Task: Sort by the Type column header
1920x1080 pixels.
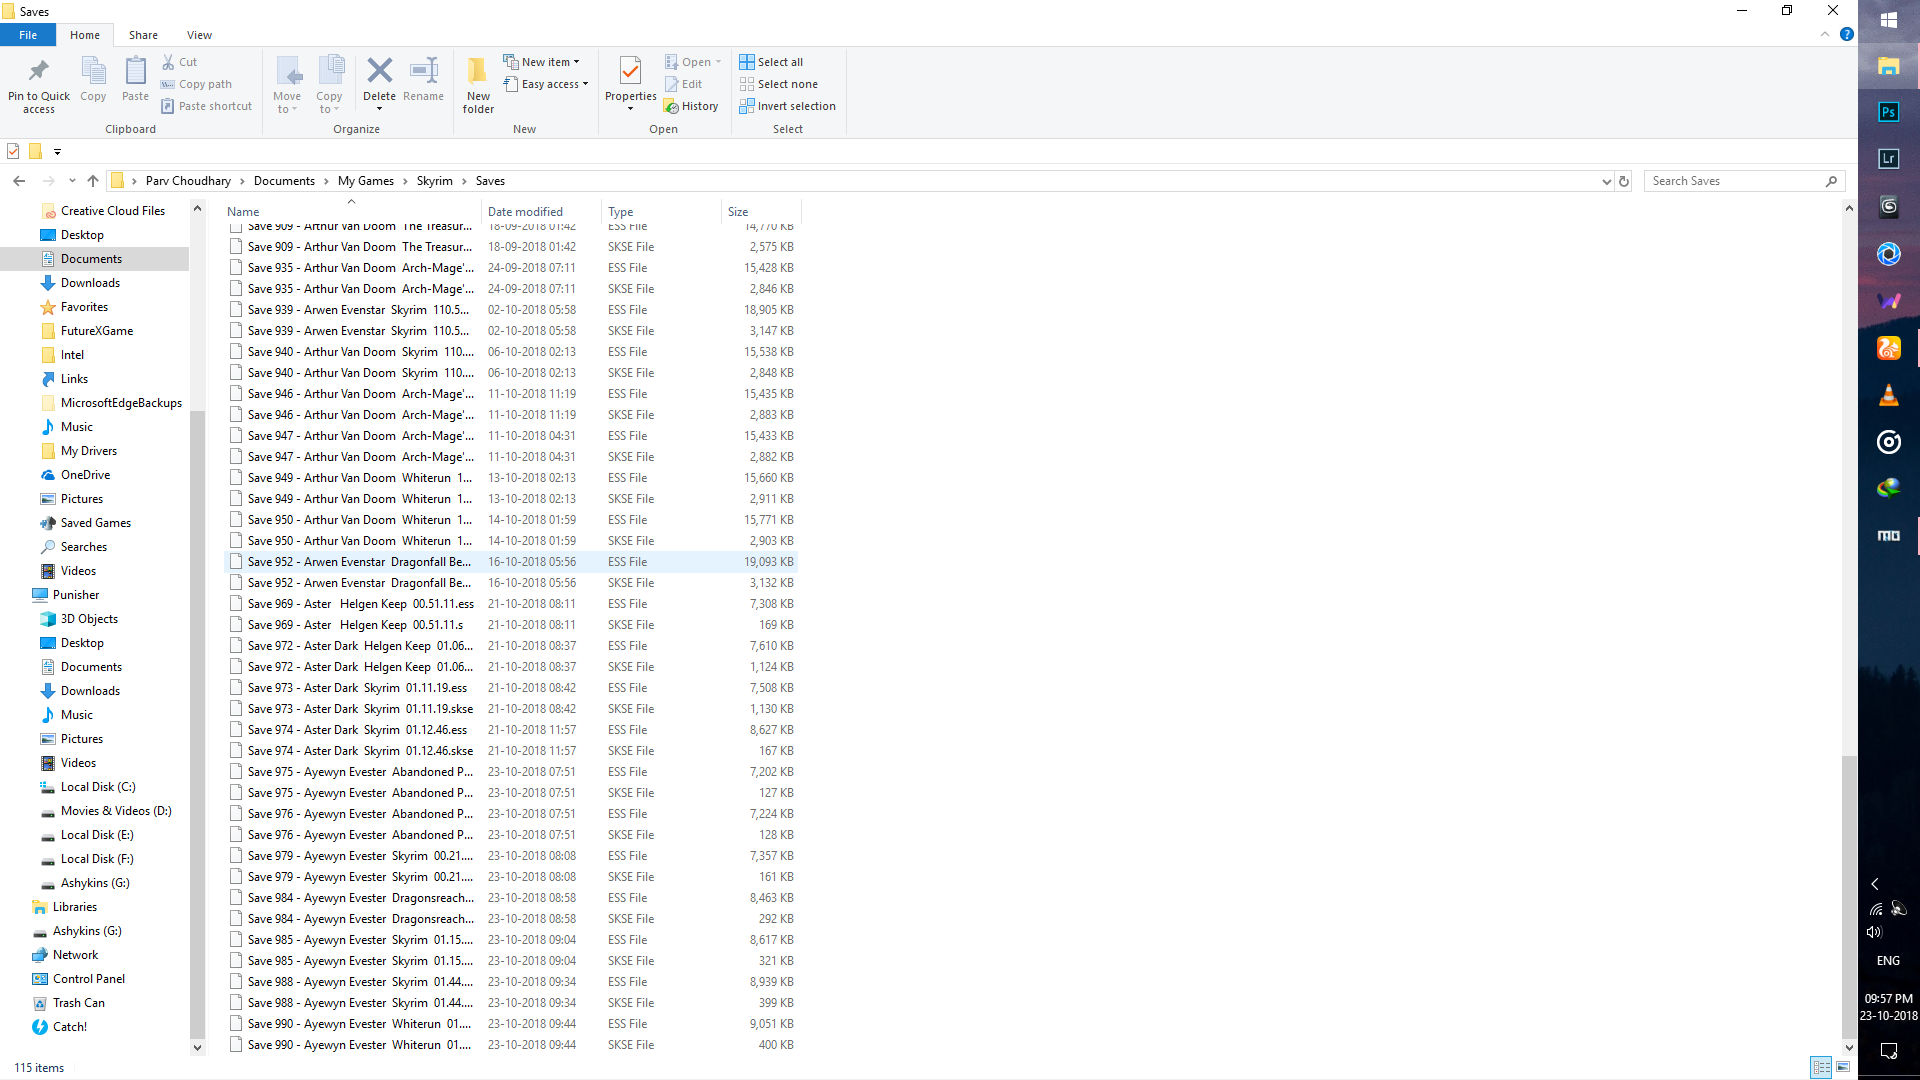Action: 660,212
